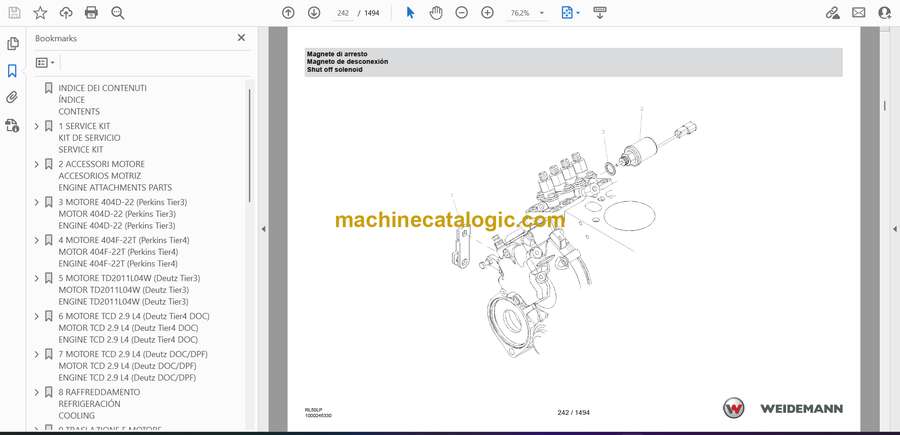Expand the 4 MOTORE 404F-22T bookmark
Image resolution: width=900 pixels, height=435 pixels.
37,240
